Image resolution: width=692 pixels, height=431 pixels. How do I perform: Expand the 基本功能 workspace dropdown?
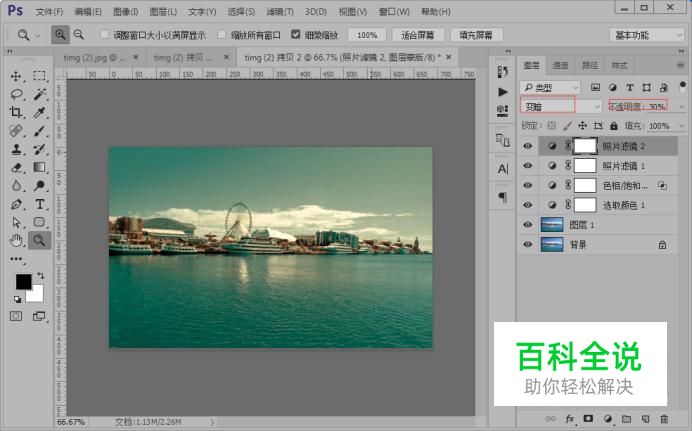(x=647, y=34)
